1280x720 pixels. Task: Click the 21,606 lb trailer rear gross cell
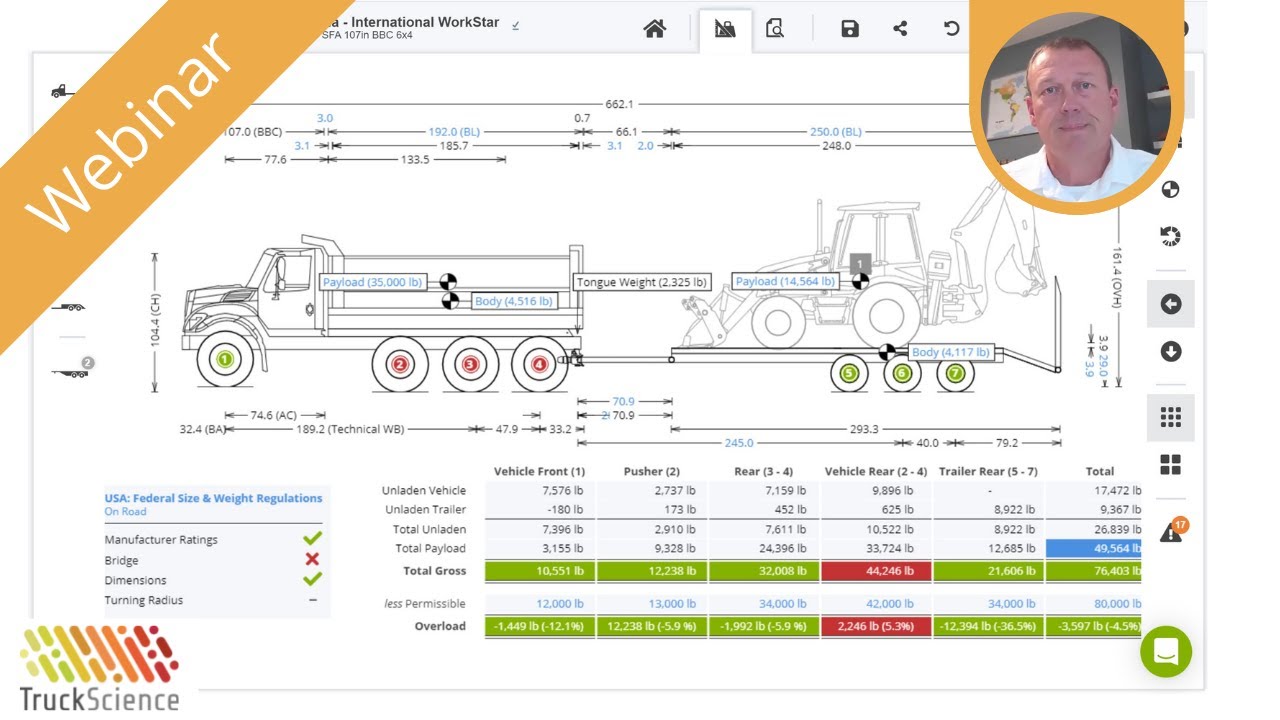pos(988,572)
